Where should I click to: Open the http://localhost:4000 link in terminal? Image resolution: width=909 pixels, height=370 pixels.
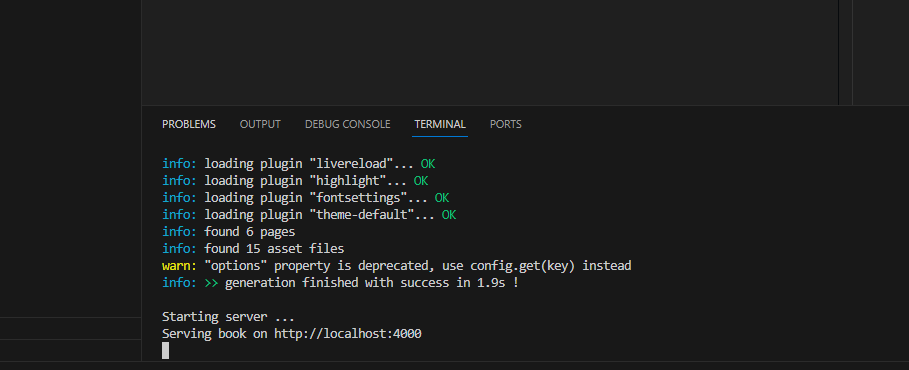click(x=348, y=334)
